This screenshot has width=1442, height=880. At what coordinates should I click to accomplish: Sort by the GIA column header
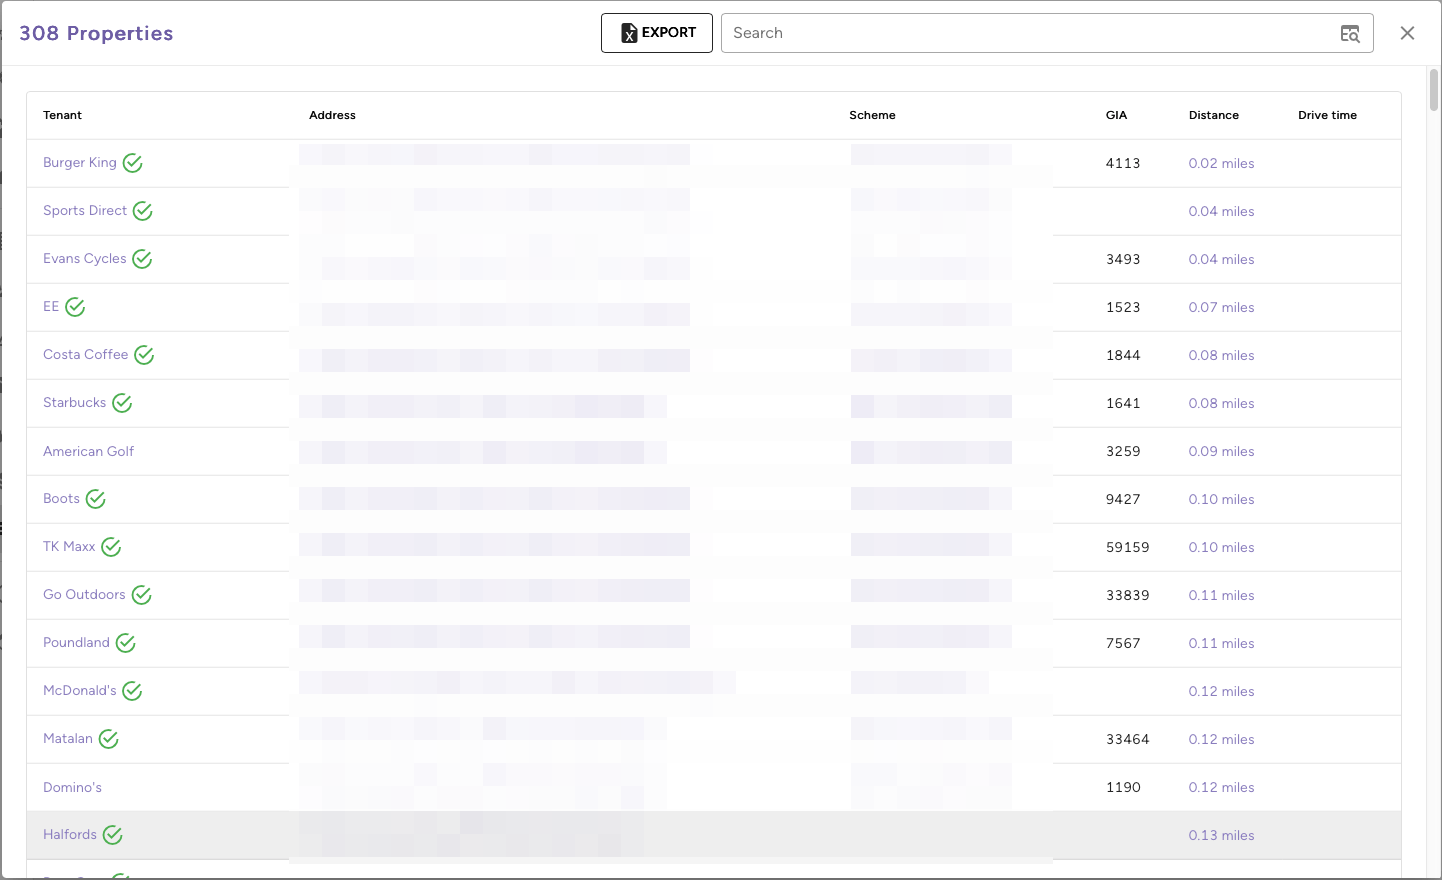pyautogui.click(x=1116, y=115)
